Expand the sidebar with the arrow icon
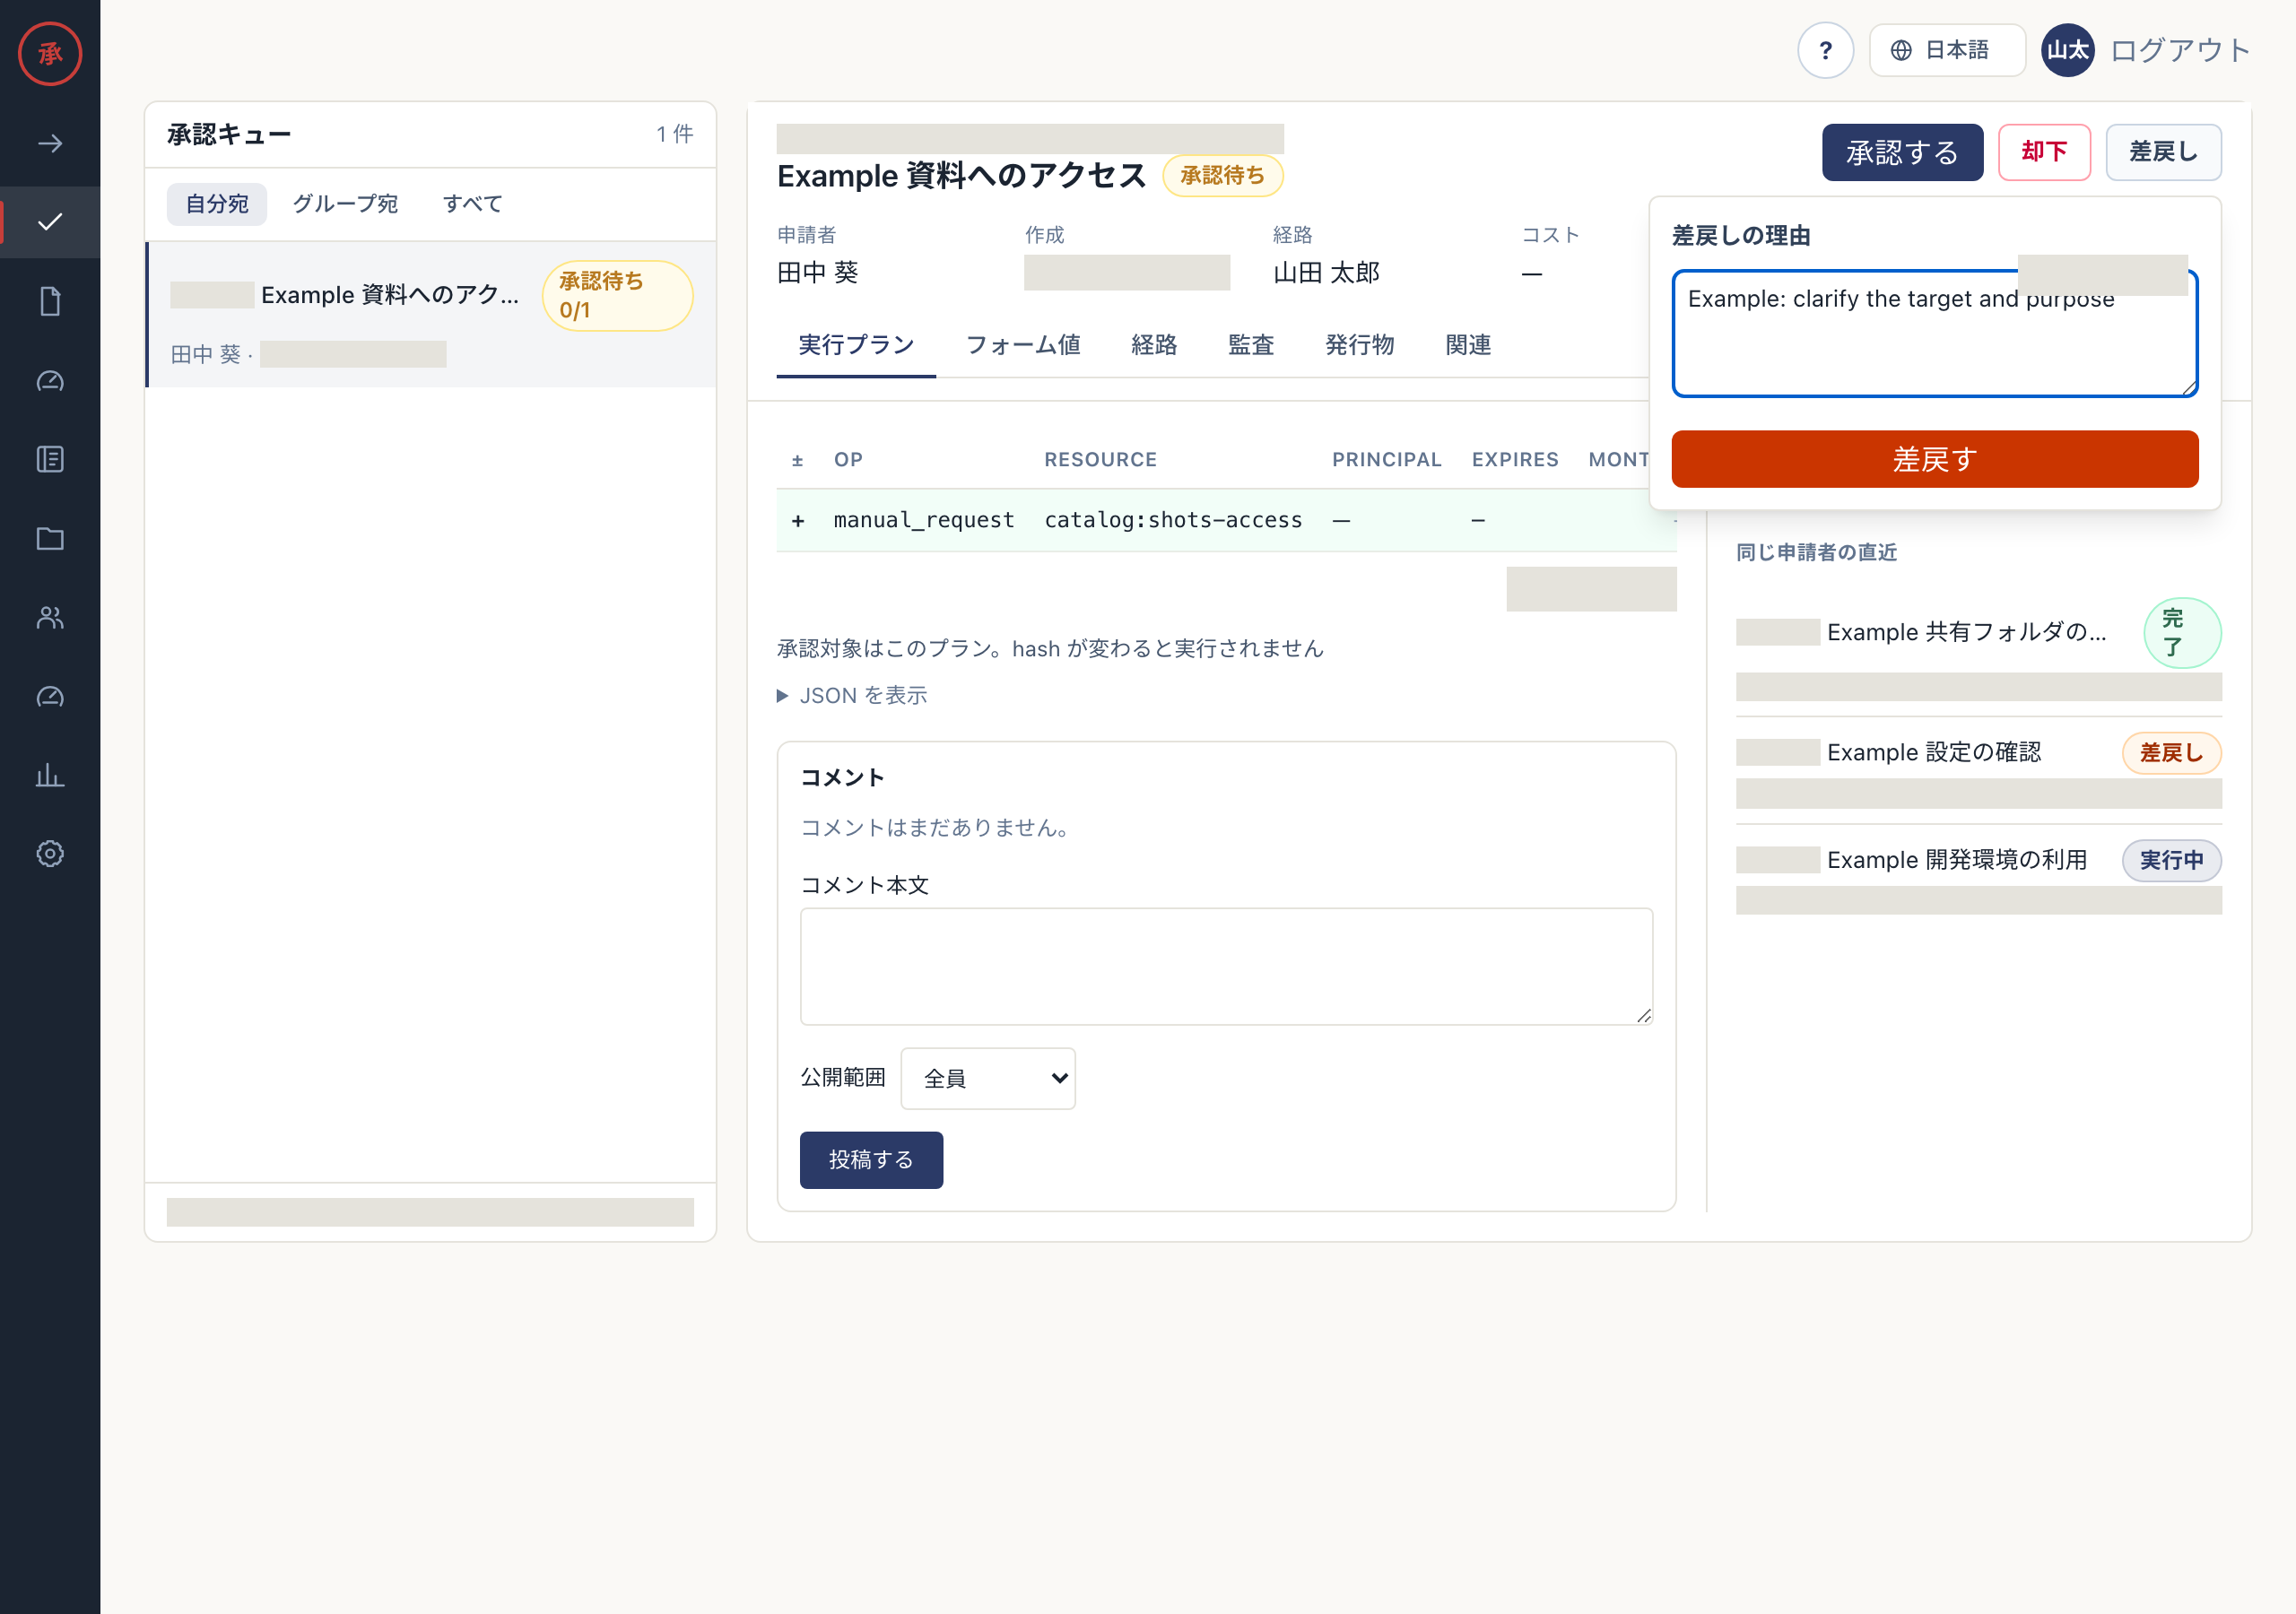2296x1614 pixels. (50, 143)
